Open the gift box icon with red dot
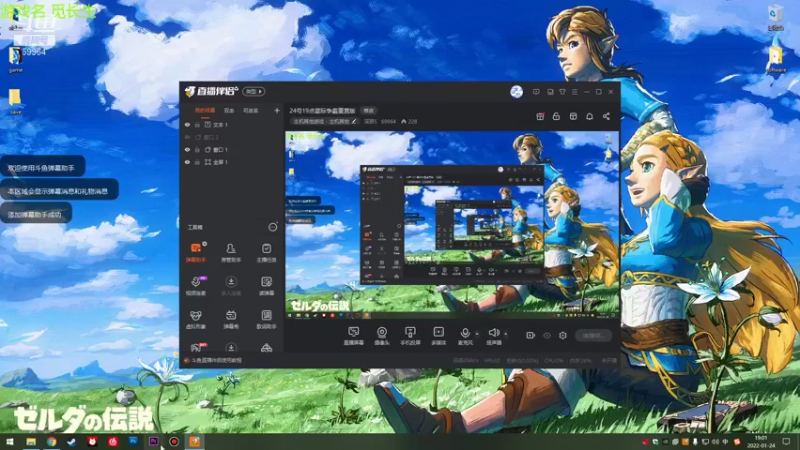Viewport: 800px width, 450px height. [540, 116]
